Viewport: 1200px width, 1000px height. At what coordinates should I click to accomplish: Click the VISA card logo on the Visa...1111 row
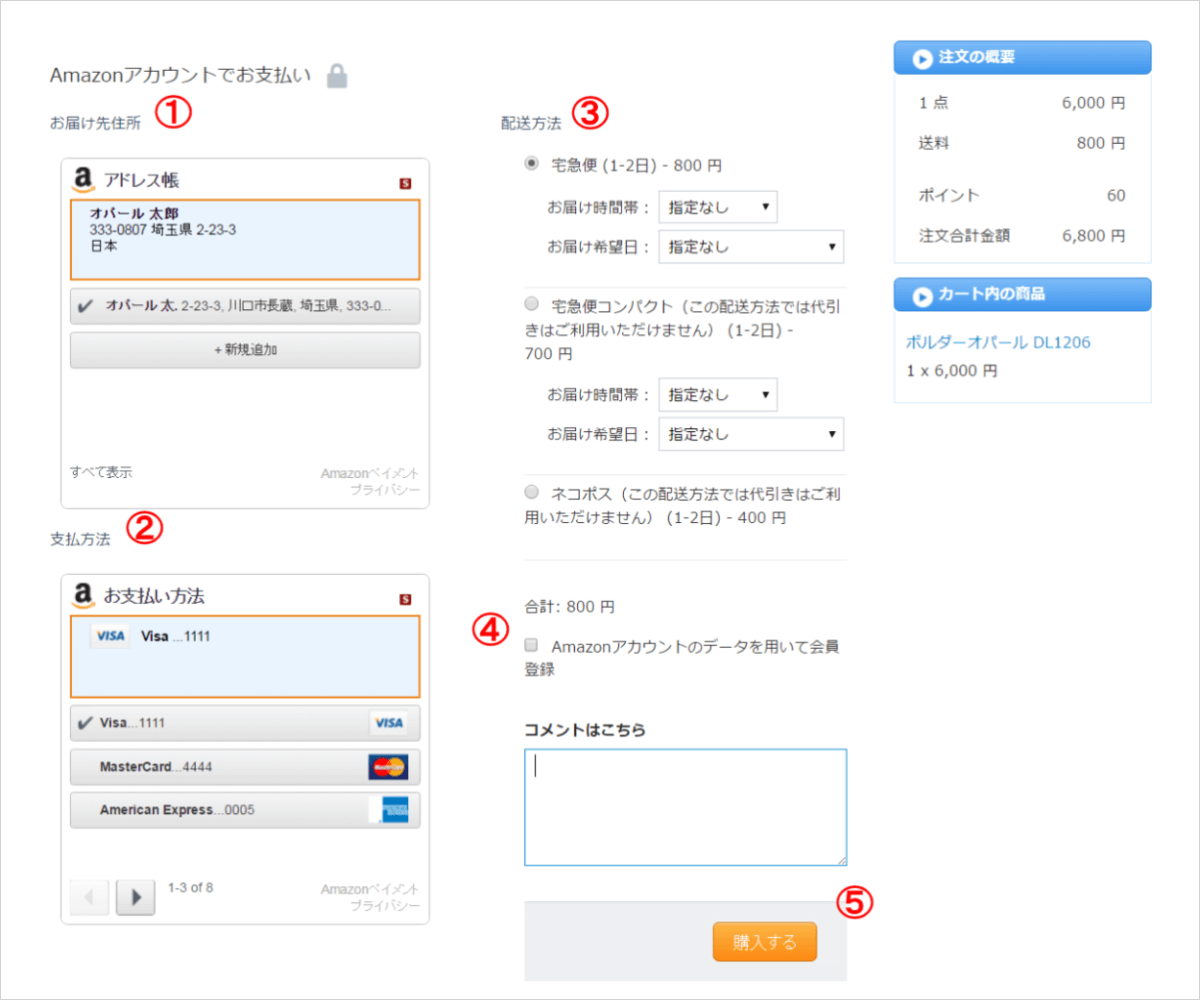388,723
